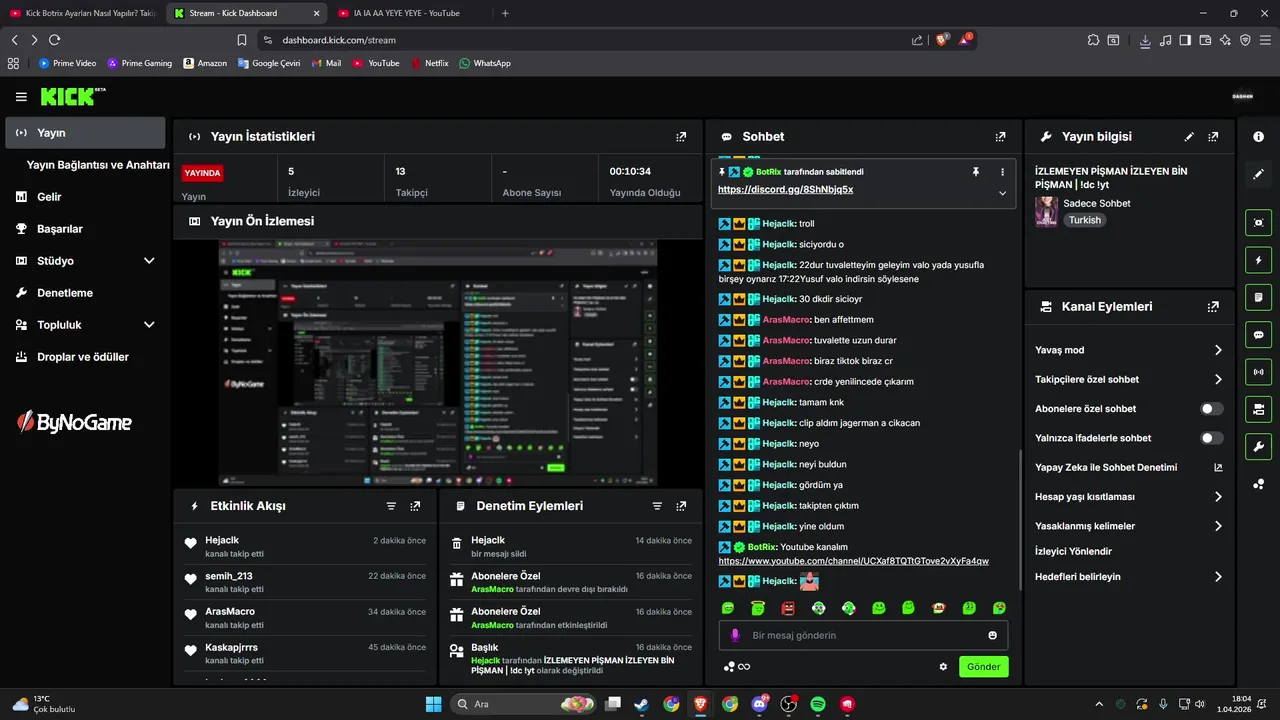Viewport: 1280px width, 720px height.
Task: Open filter options in Denetim Eylemleri
Action: (x=657, y=506)
